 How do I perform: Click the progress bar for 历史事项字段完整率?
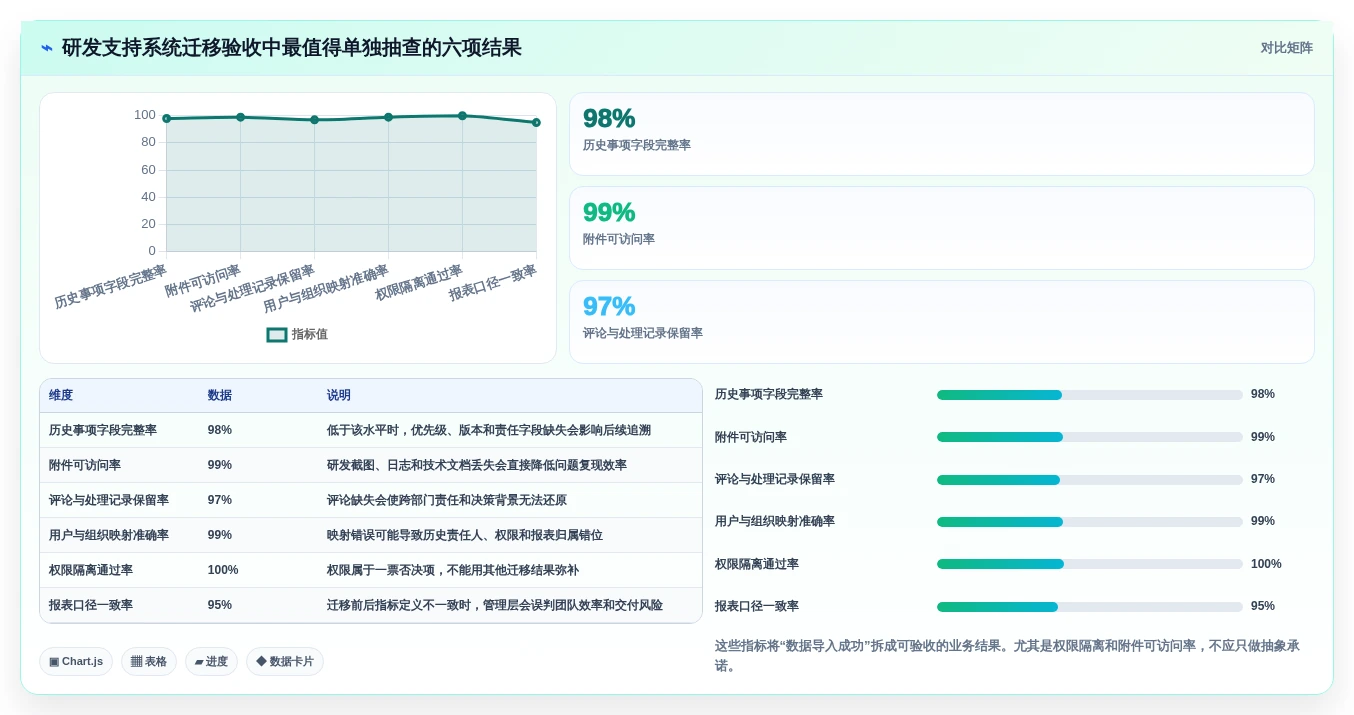[x=1090, y=395]
